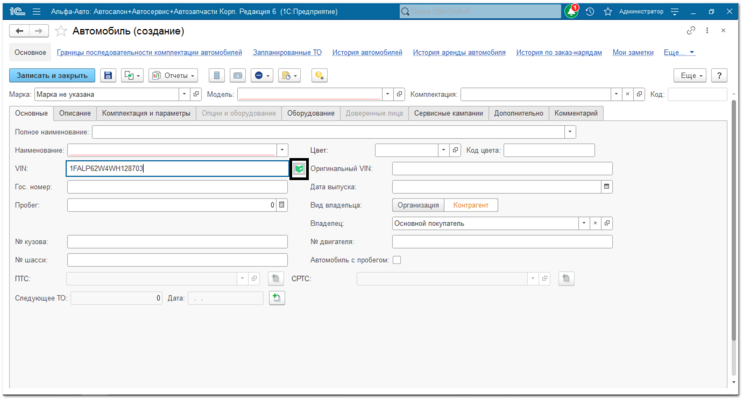Open help with question mark button
This screenshot has width=743, height=400.
[719, 75]
